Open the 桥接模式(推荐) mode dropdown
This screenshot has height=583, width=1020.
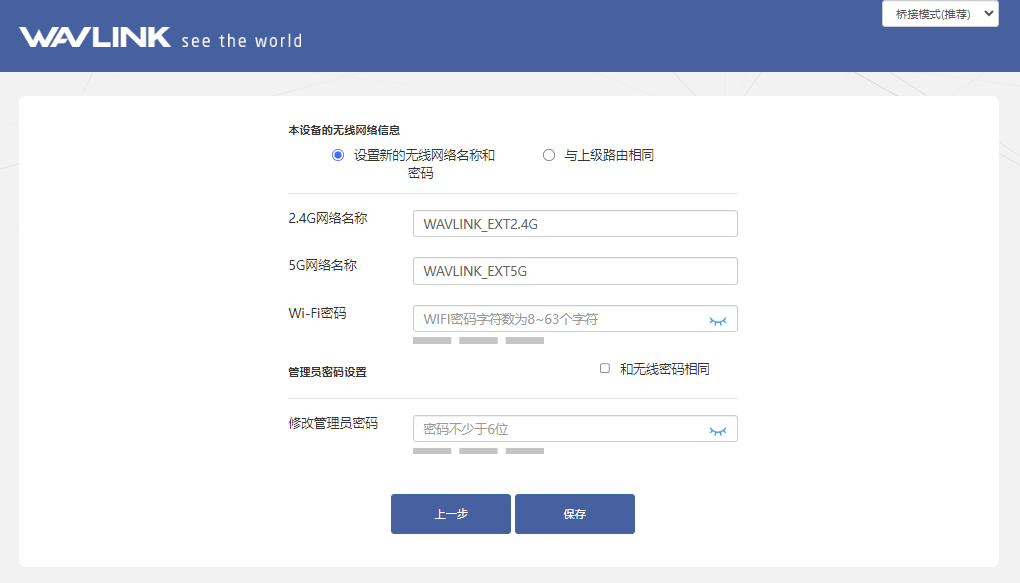coord(940,14)
